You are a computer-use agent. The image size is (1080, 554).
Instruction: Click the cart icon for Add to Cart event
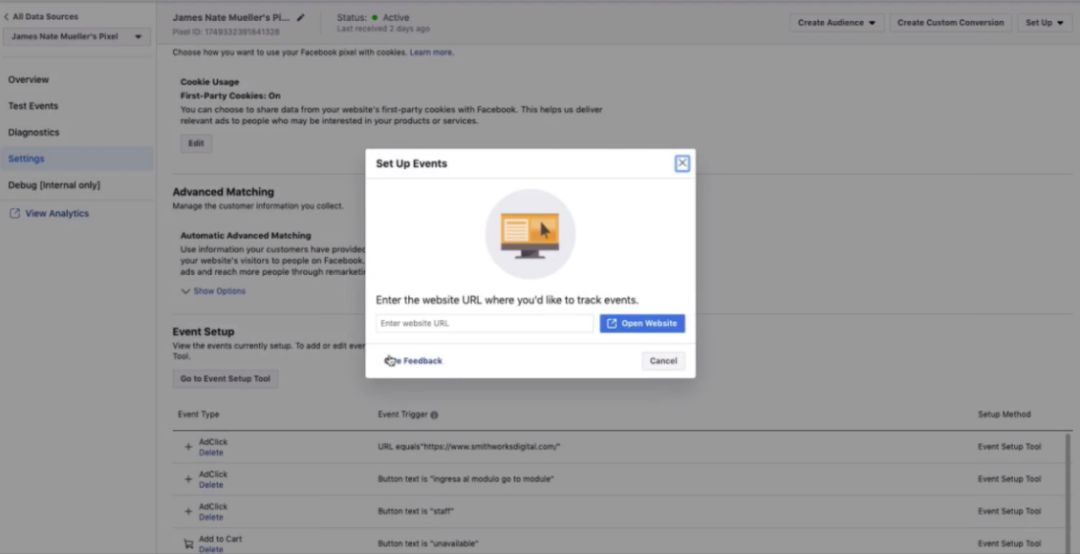click(188, 544)
